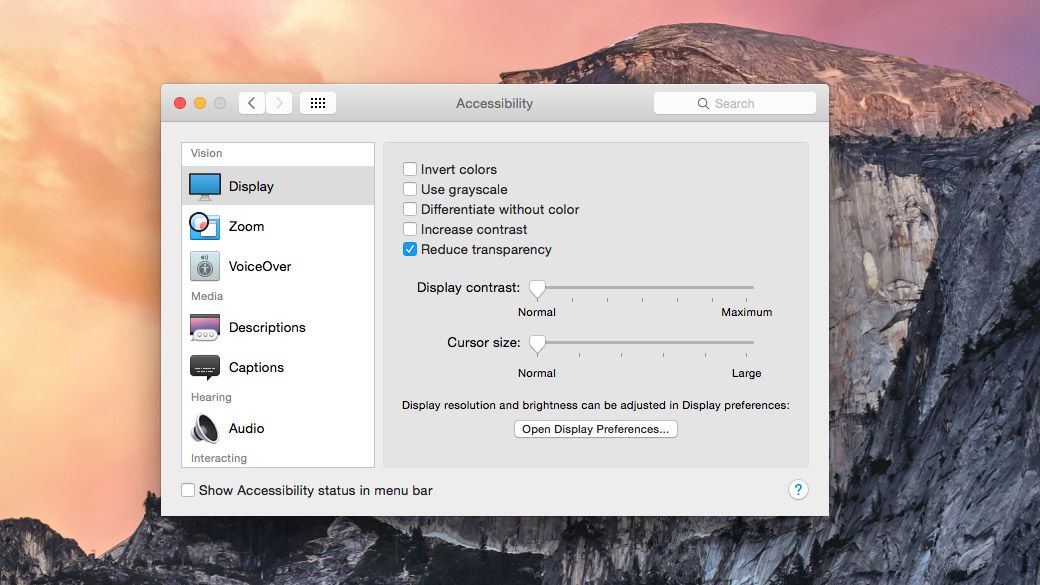Open the help question mark
Viewport: 1040px width, 585px height.
point(798,490)
